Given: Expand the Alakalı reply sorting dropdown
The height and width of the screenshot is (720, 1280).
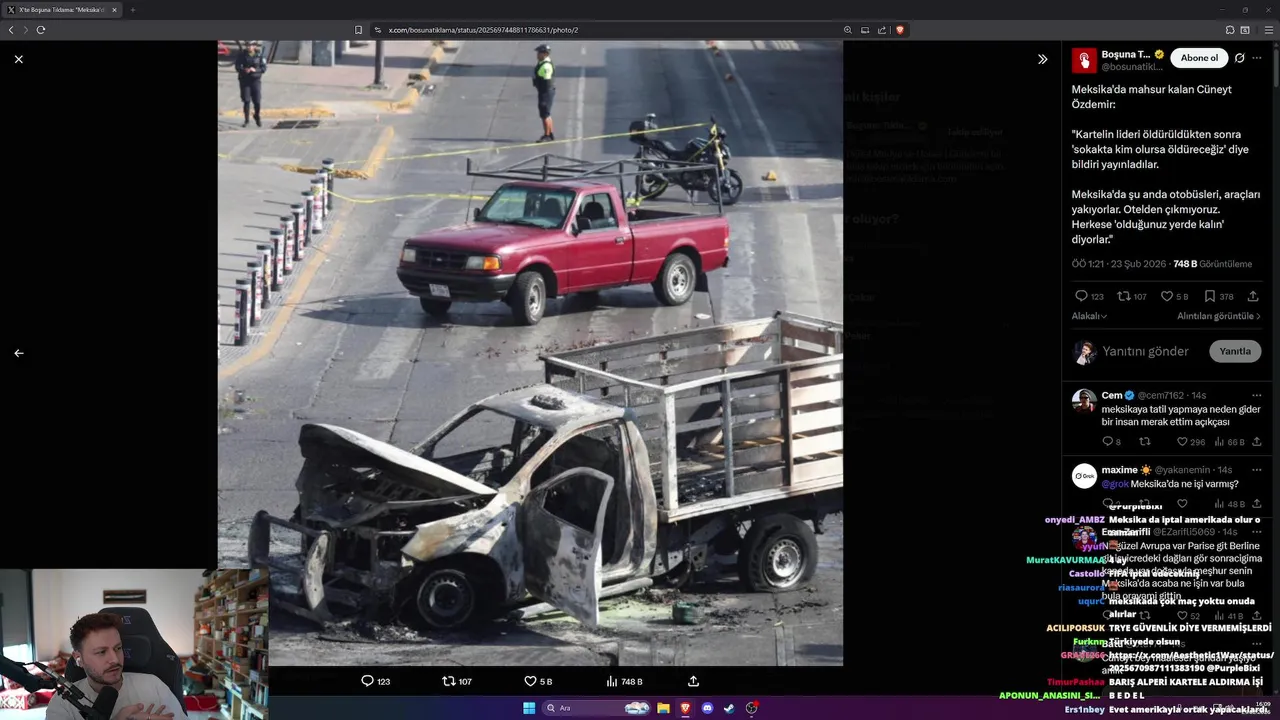Looking at the screenshot, I should point(1089,316).
